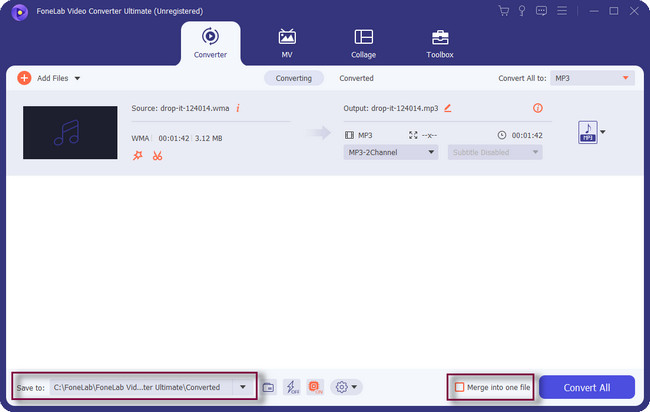Open the shopping cart purchase icon
The height and width of the screenshot is (412, 650).
(503, 11)
